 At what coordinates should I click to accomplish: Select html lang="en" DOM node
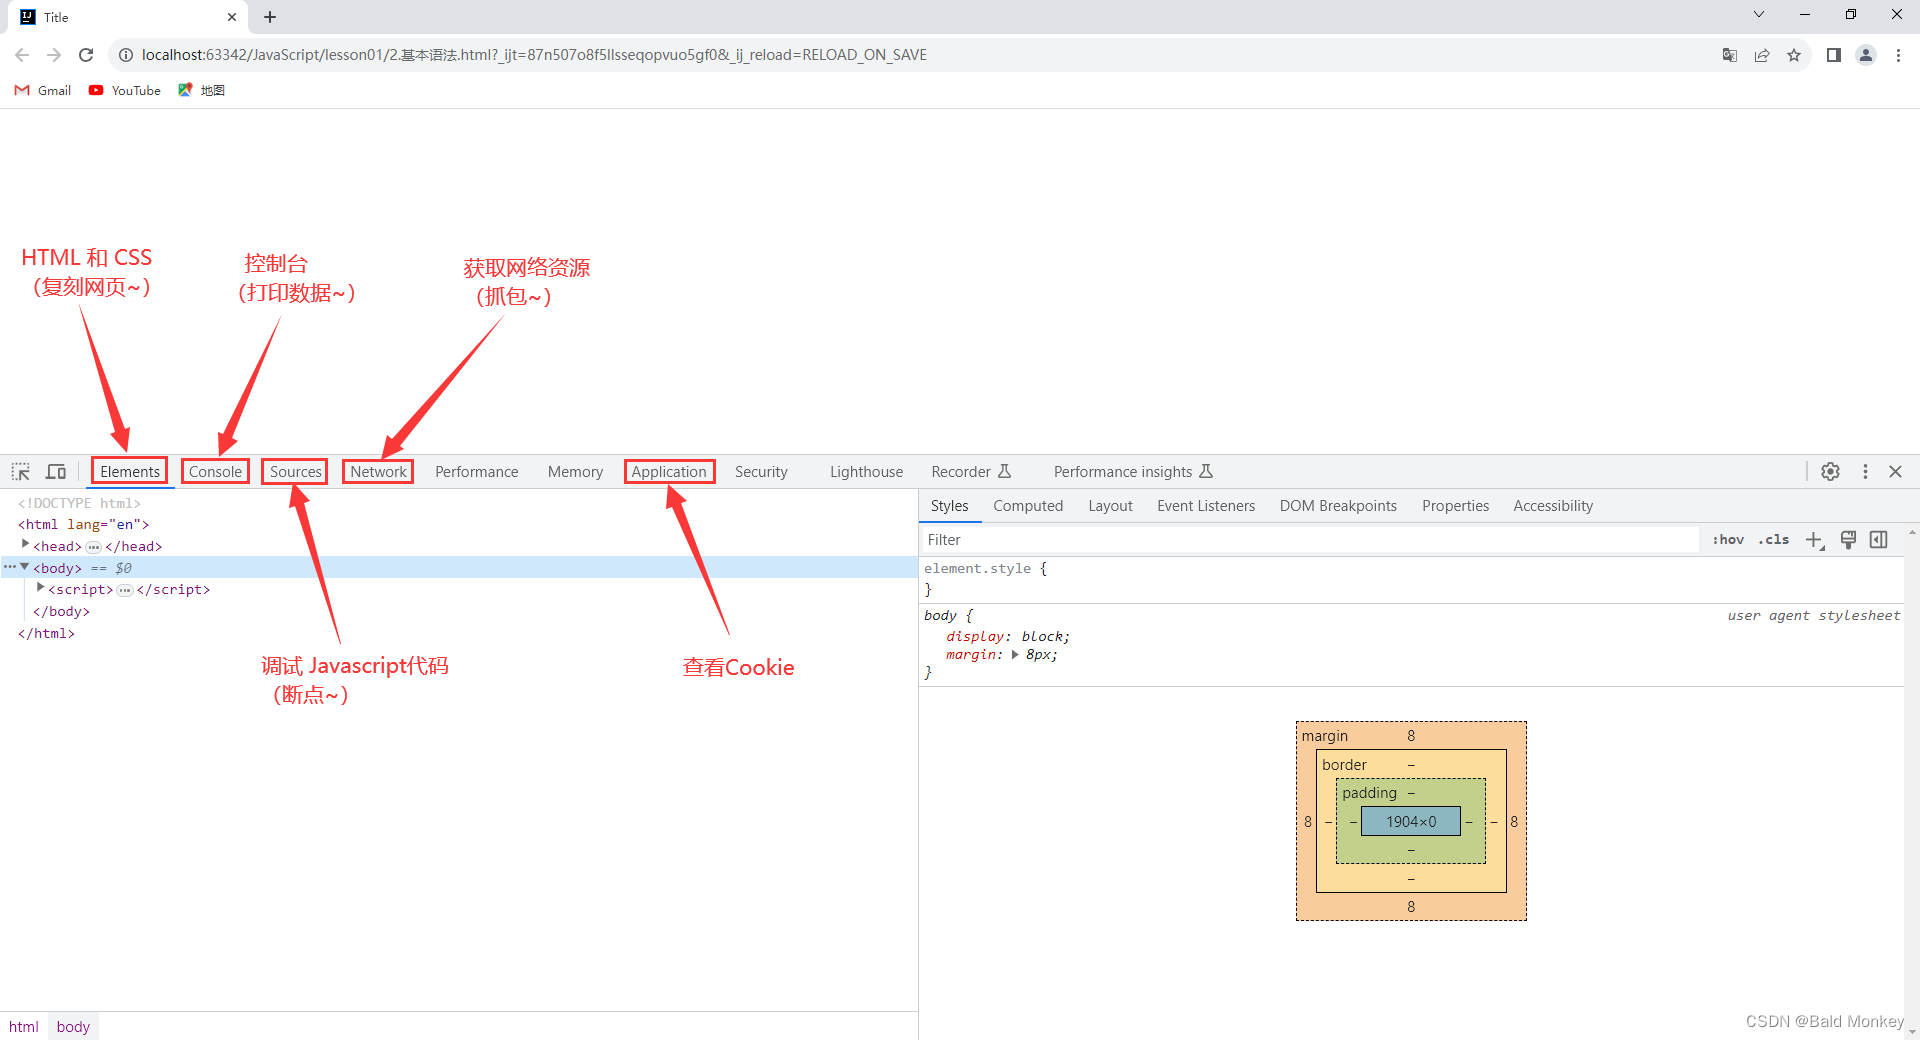tap(83, 524)
